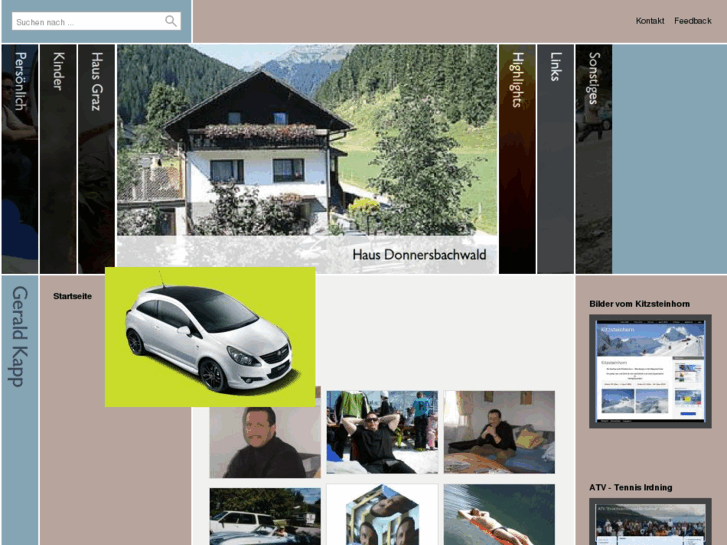Open the Sonstiges vertical tab
This screenshot has height=545, width=727.
pos(594,159)
